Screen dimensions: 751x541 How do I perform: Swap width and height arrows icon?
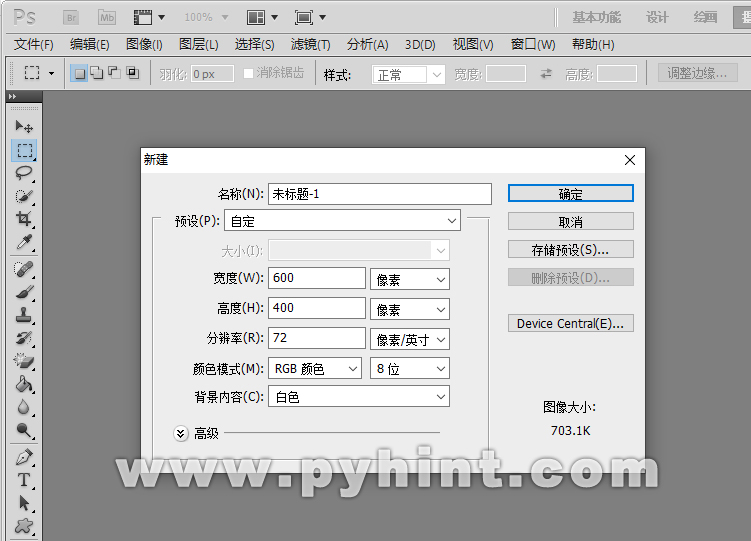pyautogui.click(x=546, y=74)
